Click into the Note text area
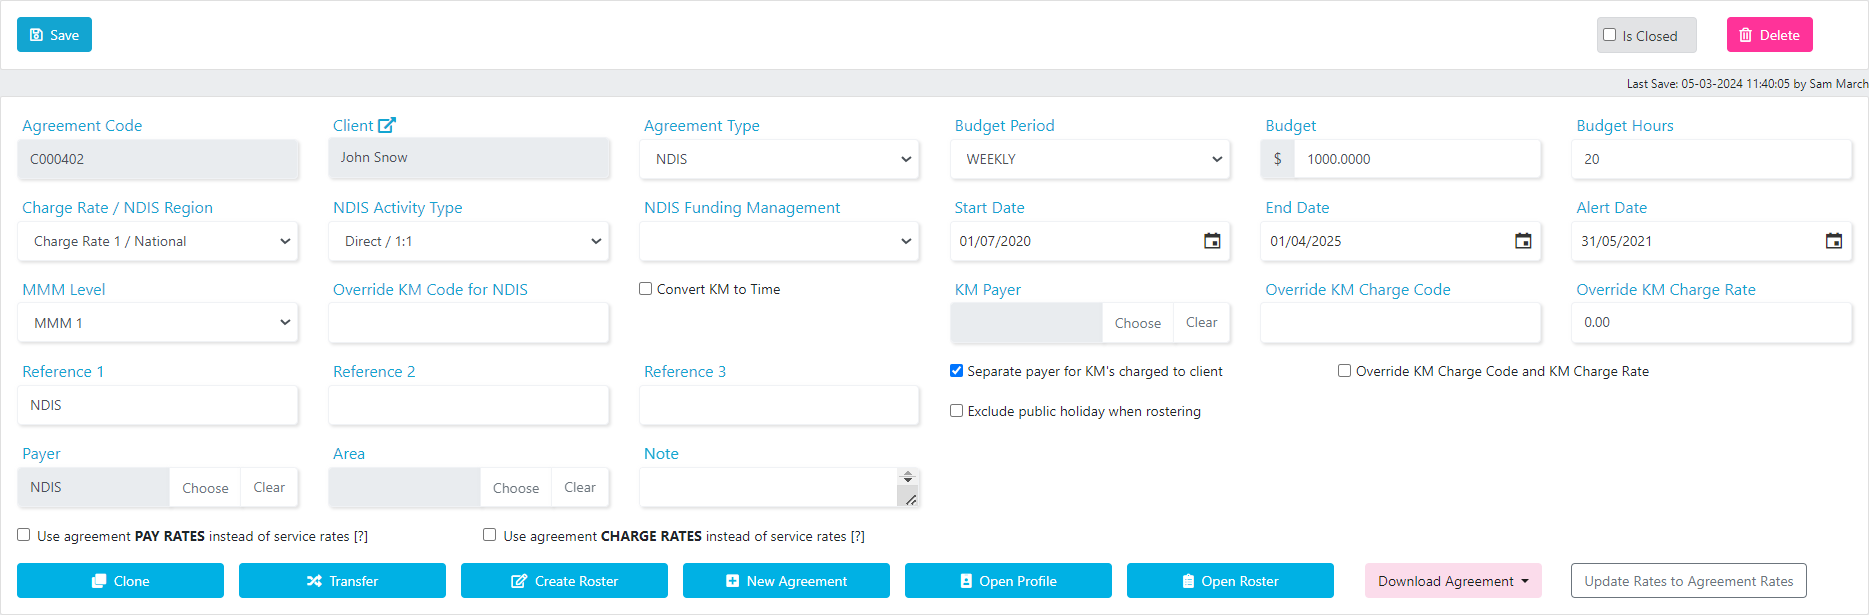Viewport: 1869px width, 615px height. (x=769, y=488)
